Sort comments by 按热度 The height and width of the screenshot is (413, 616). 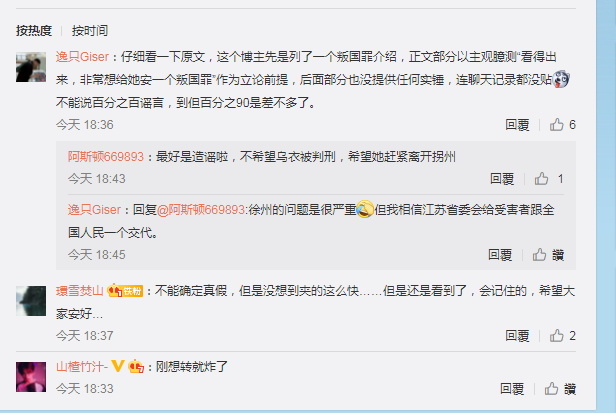(x=34, y=30)
